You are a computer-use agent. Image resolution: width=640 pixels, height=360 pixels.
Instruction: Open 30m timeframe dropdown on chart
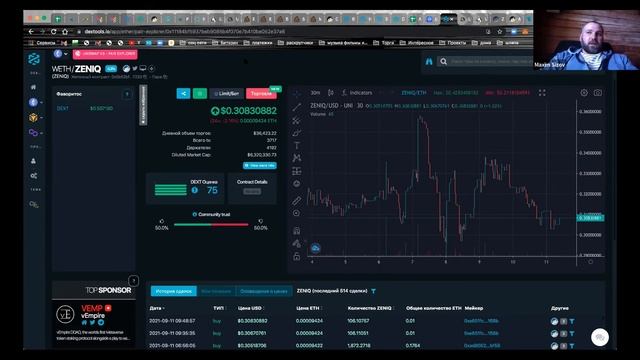(x=315, y=93)
